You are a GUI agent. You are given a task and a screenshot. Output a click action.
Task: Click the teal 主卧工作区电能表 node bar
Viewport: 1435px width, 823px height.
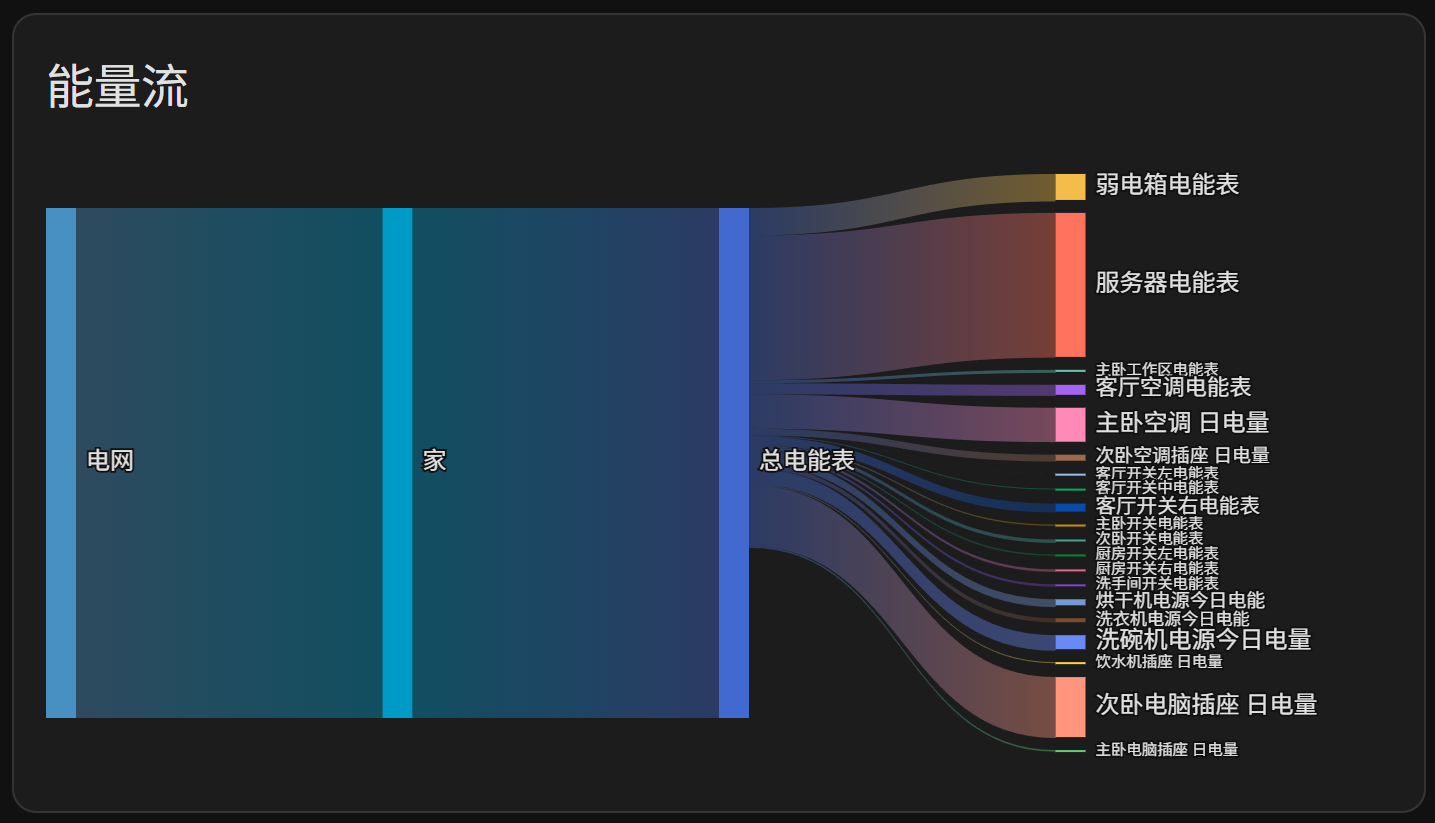1068,370
